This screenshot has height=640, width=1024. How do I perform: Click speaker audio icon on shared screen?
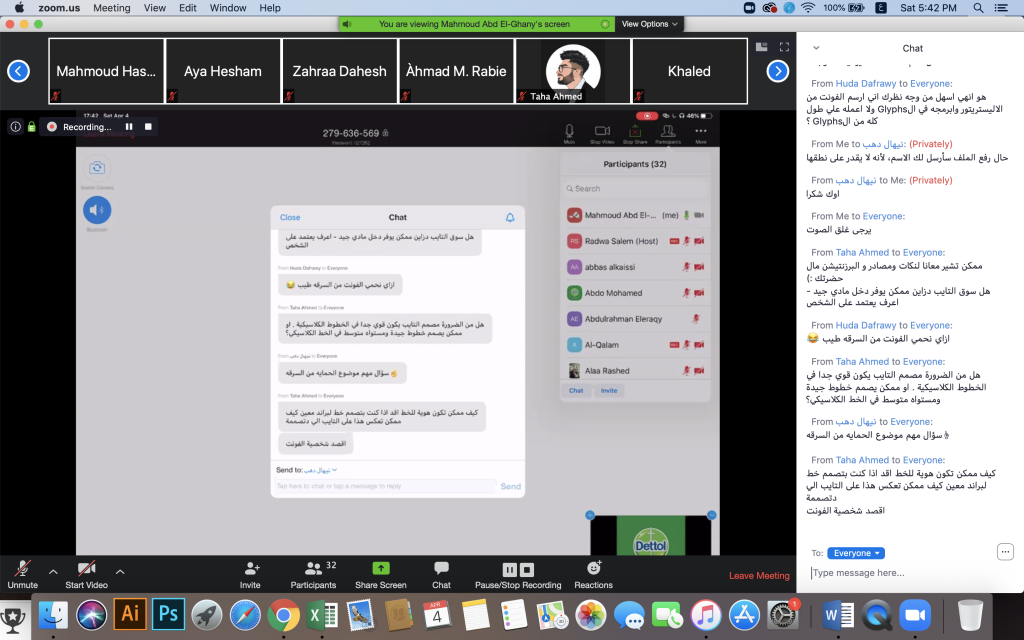[x=97, y=210]
